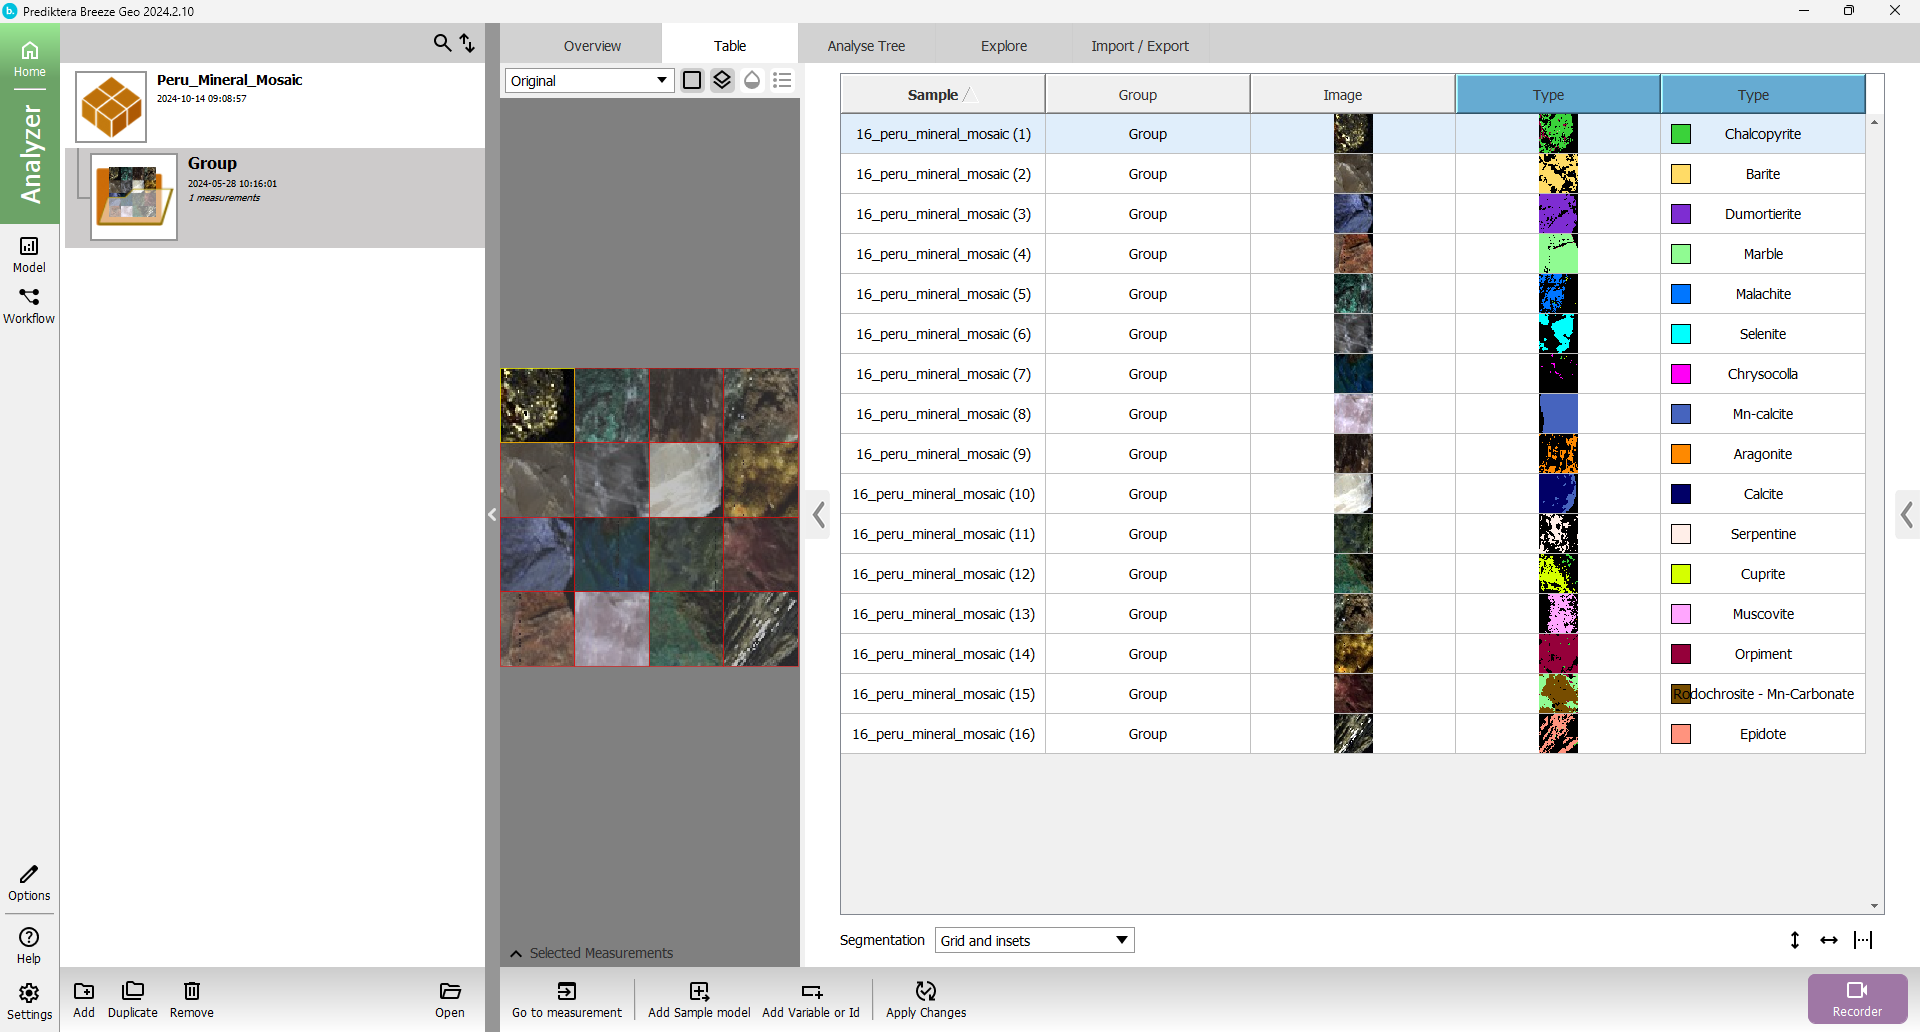Click Add Sample model icon
Screen dimensions: 1920x1032
(699, 991)
